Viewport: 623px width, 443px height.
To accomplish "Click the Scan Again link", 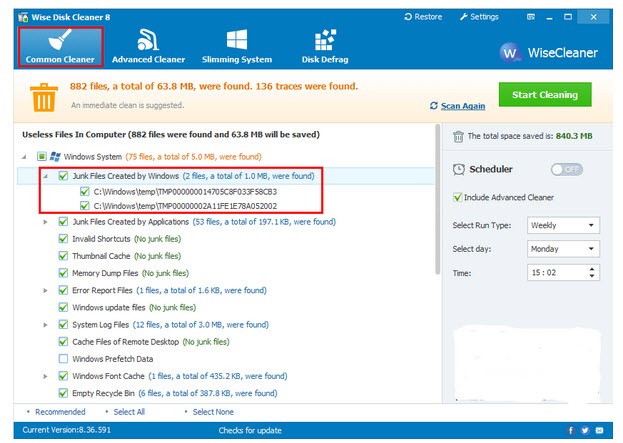I will (x=463, y=106).
